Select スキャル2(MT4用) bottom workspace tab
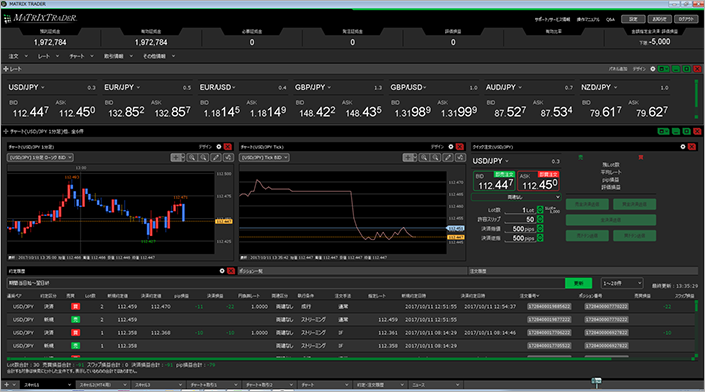This screenshot has width=705, height=392. pos(102,385)
